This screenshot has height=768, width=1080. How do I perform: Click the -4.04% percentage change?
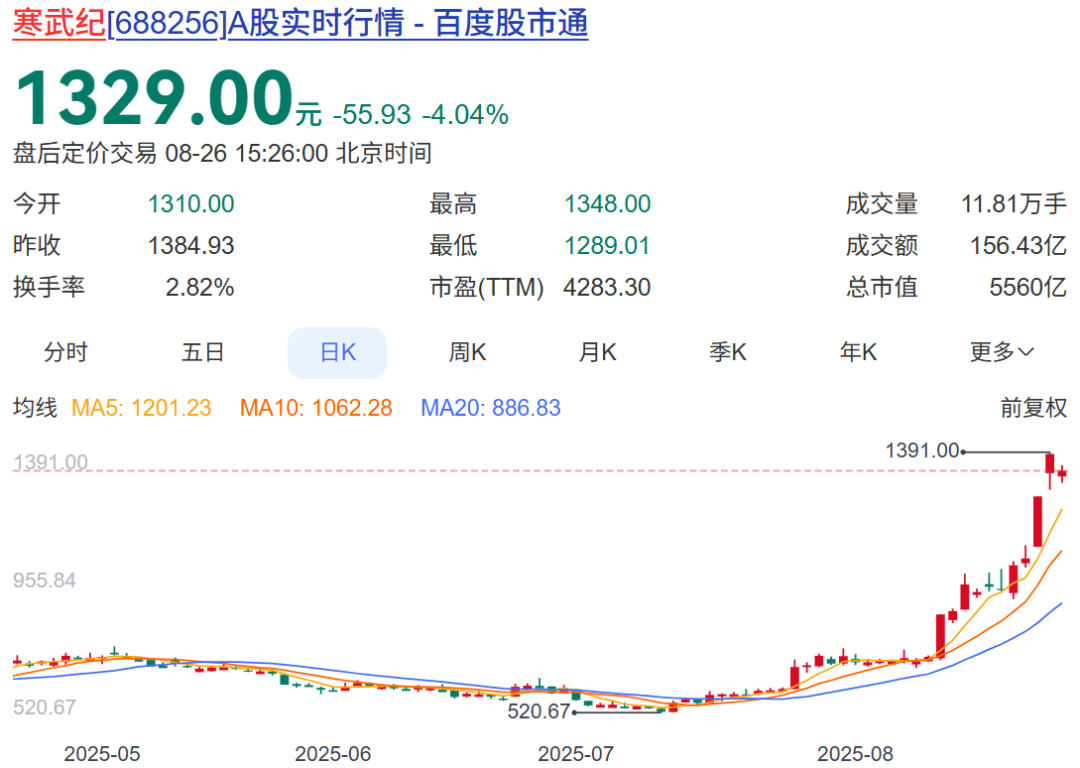point(466,114)
